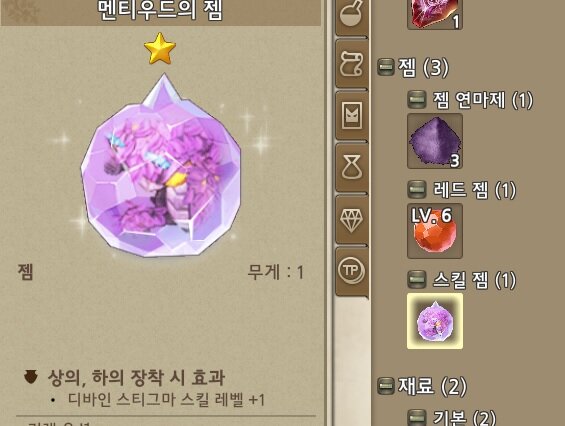Select the TP premium items tab
This screenshot has width=565, height=426.
[352, 271]
